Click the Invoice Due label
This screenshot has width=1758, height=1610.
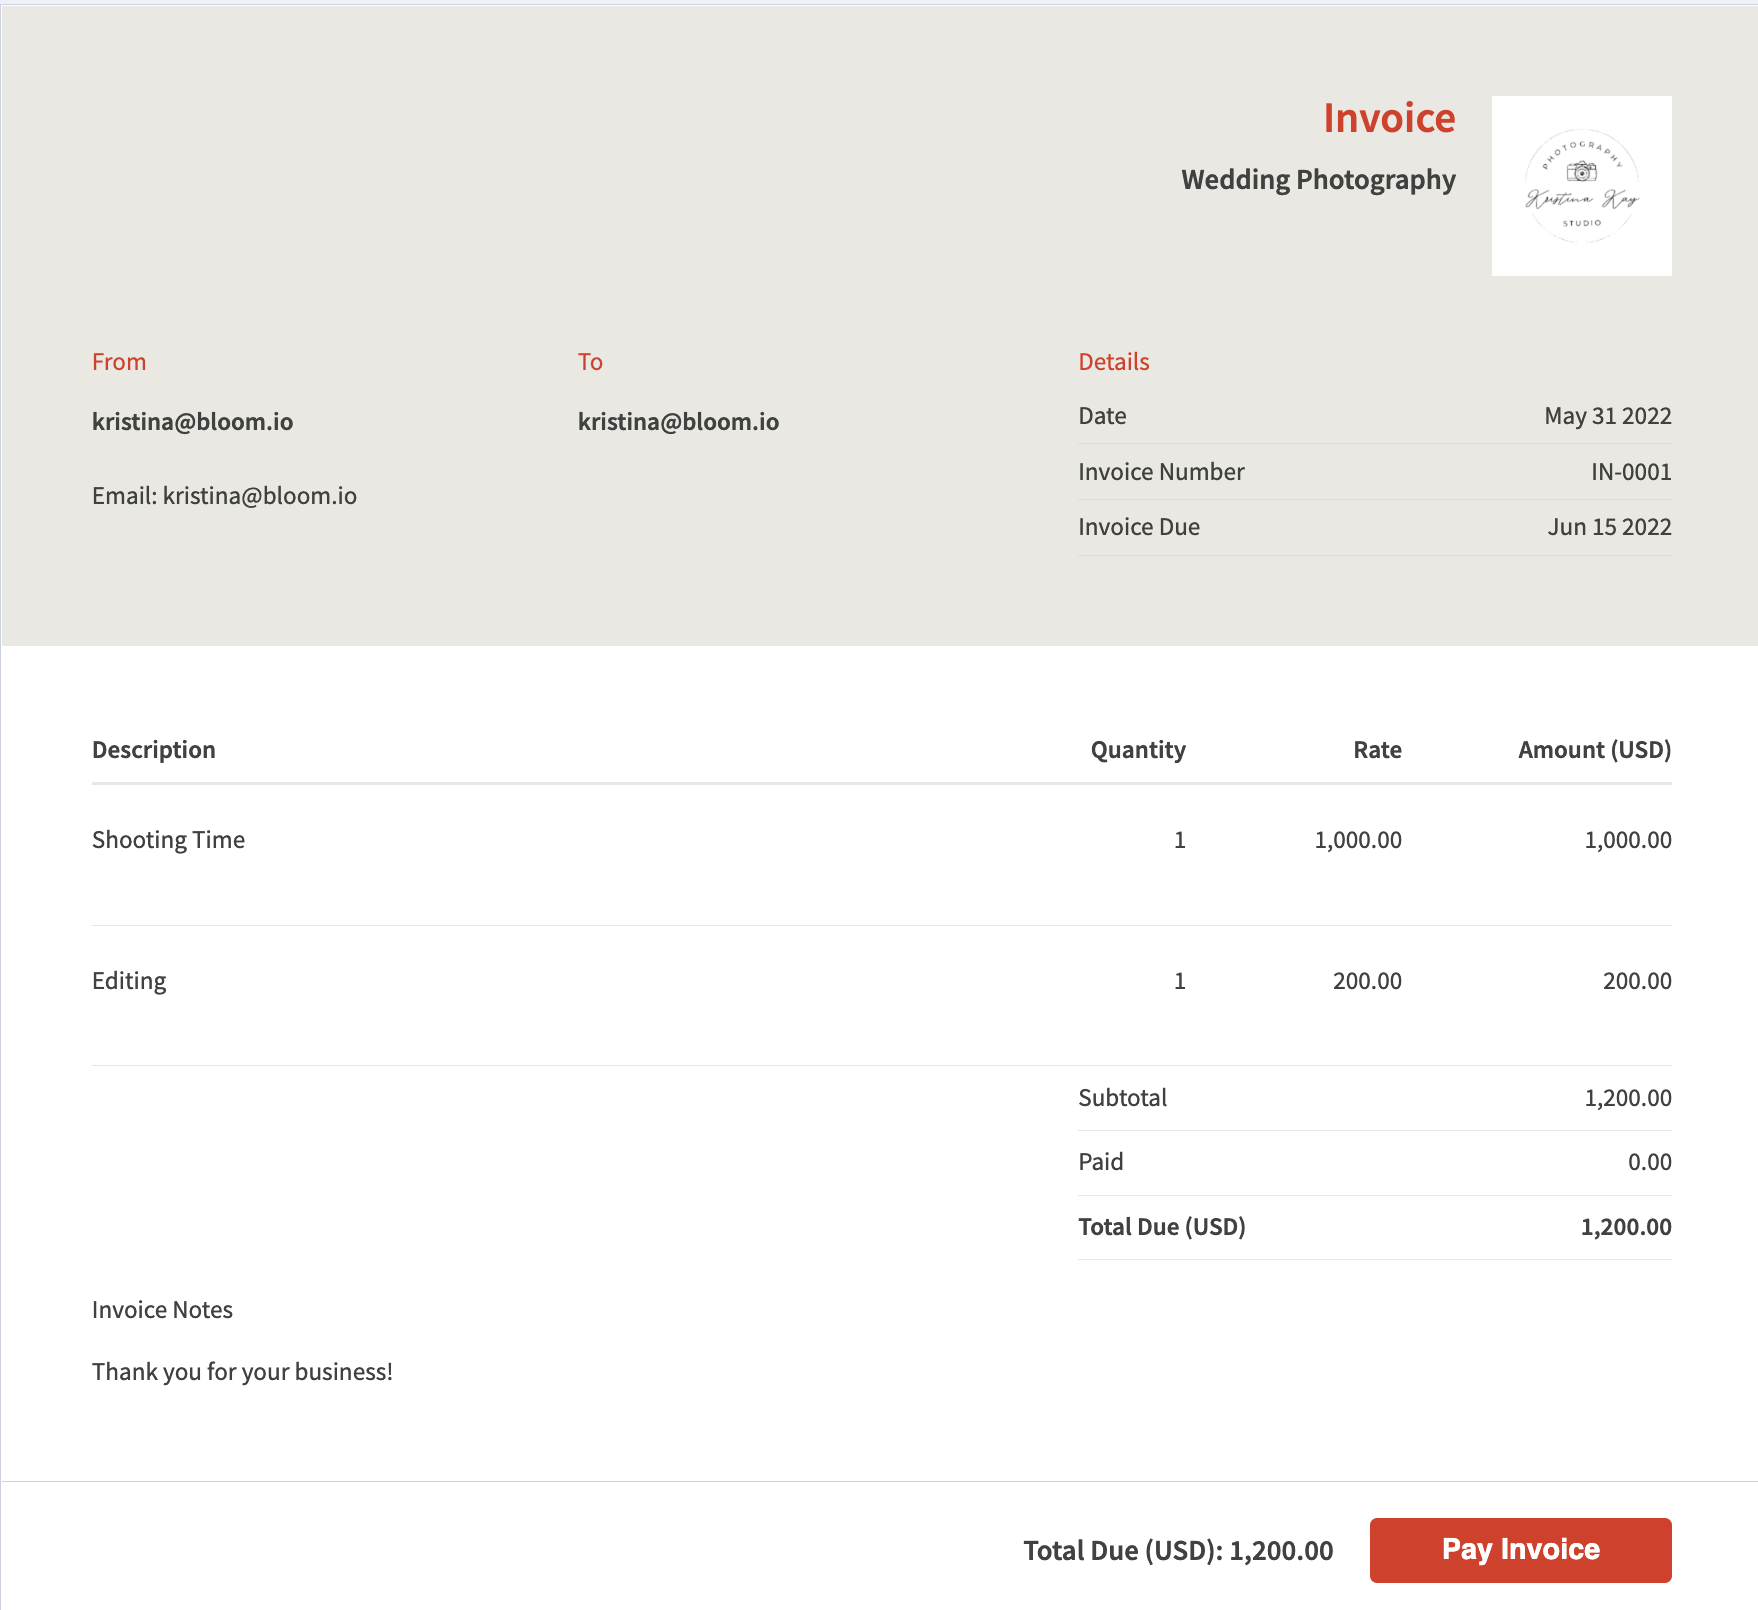click(1139, 527)
